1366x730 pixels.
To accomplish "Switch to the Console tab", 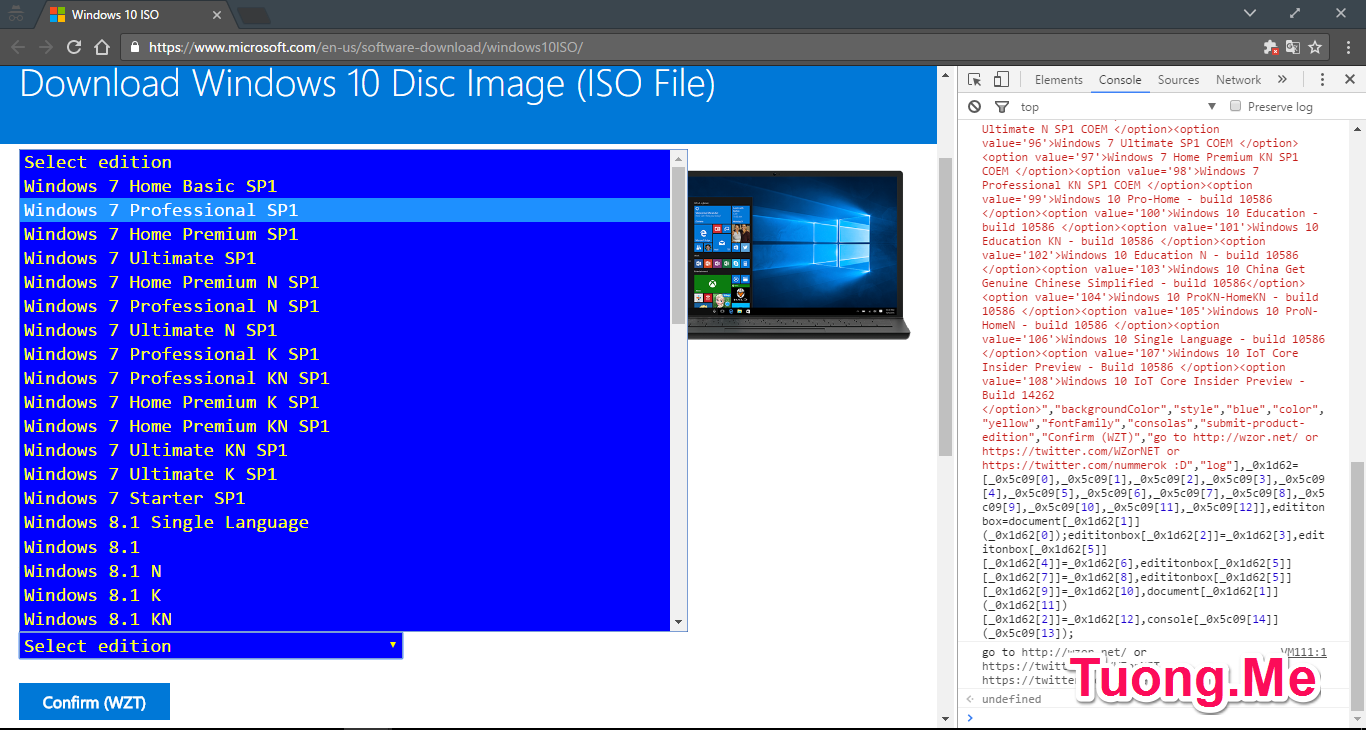I will click(1120, 80).
